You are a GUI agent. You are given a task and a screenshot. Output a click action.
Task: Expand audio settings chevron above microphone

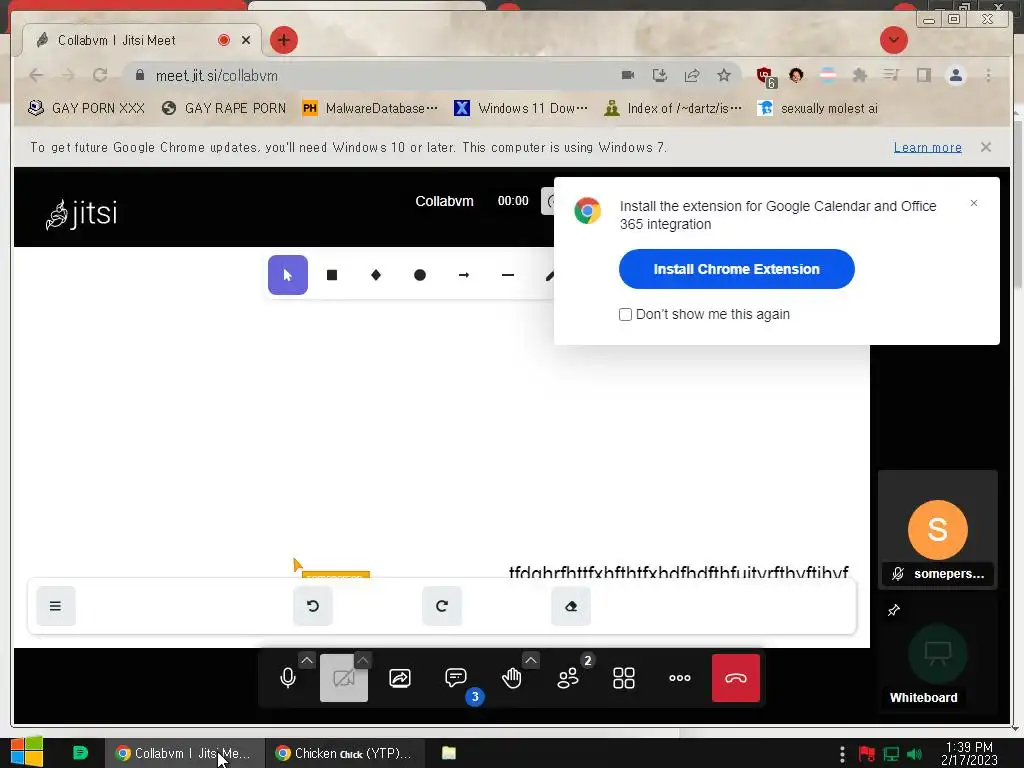pyautogui.click(x=307, y=660)
